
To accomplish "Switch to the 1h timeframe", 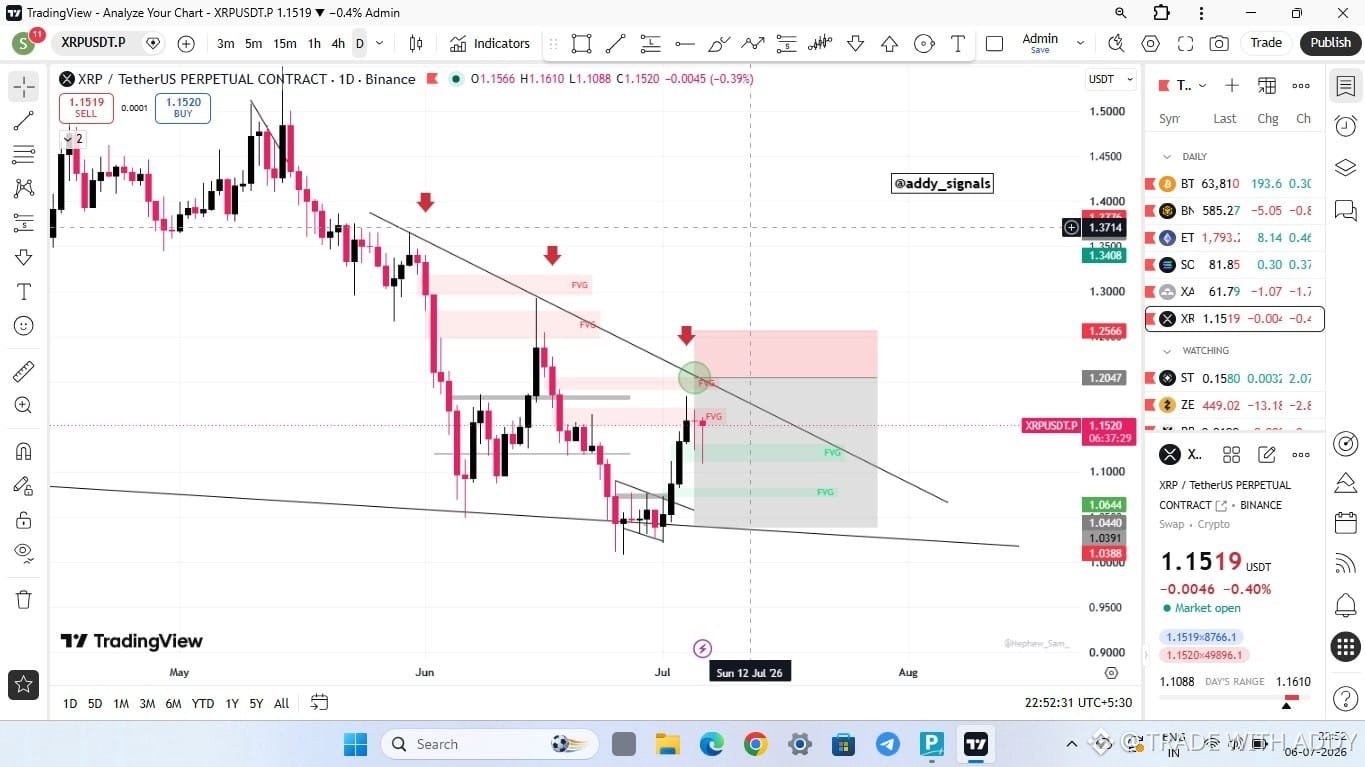I will click(x=314, y=43).
